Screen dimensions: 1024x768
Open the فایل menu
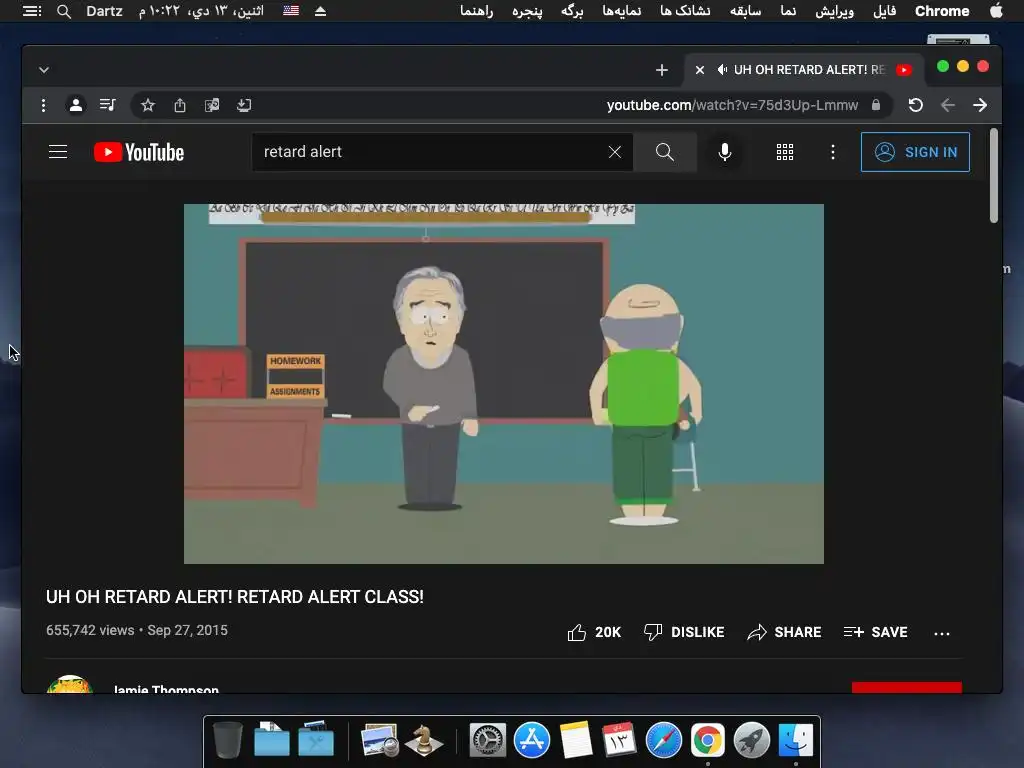[x=885, y=11]
